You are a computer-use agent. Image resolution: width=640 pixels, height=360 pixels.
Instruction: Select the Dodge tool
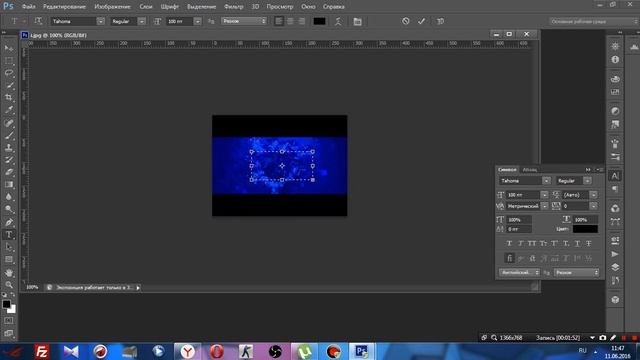[x=9, y=209]
